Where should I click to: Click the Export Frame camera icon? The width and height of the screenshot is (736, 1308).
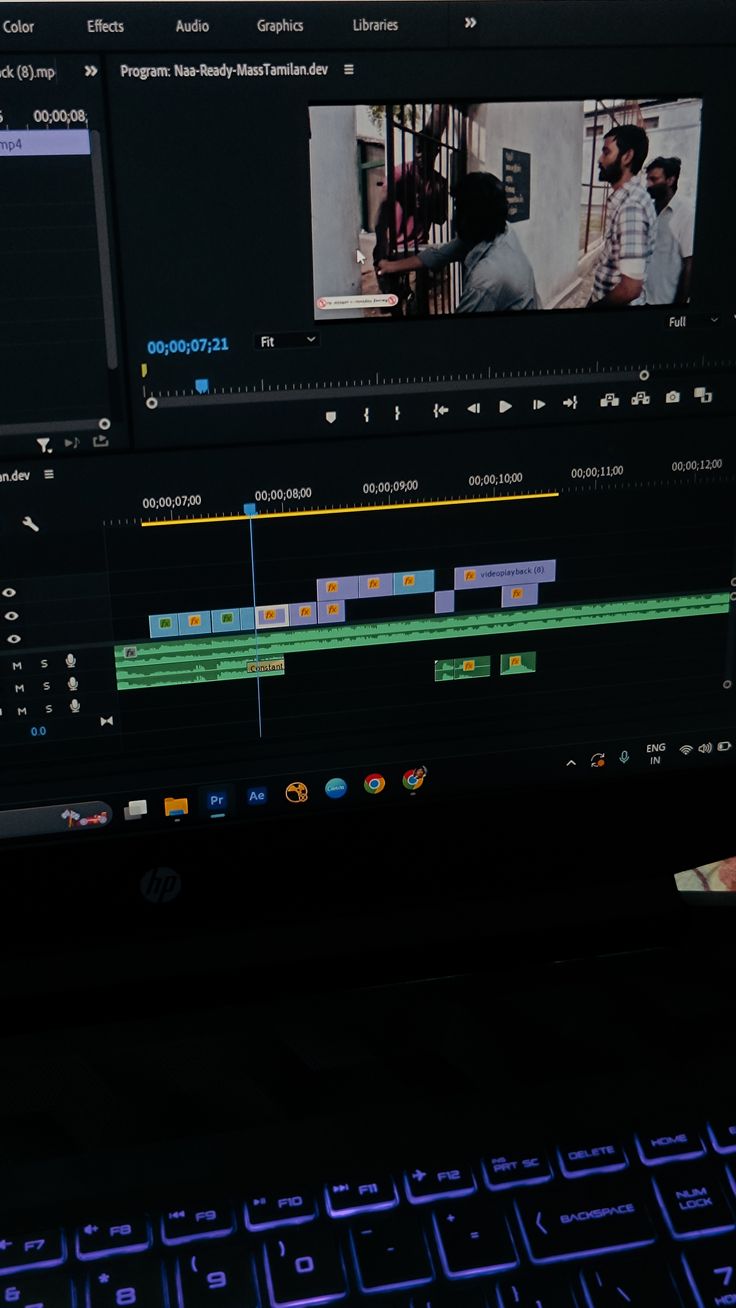[672, 397]
